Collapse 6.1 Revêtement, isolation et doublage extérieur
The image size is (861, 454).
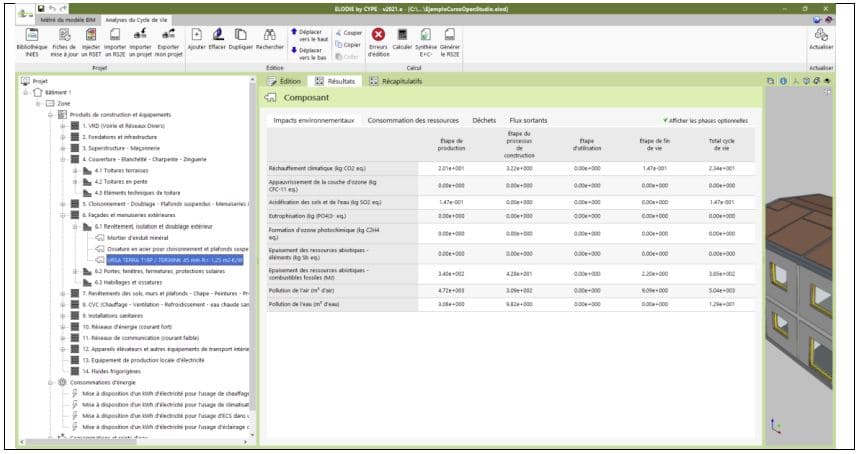click(75, 226)
